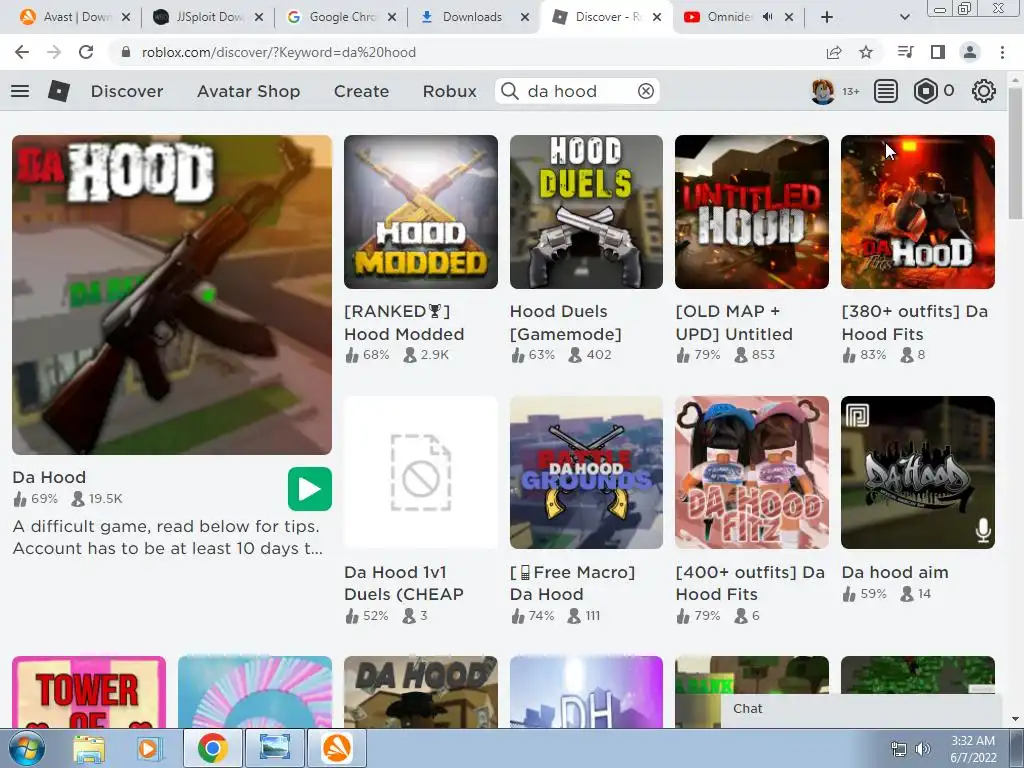Click the Hood Duels [Gamemode] title
This screenshot has width=1024, height=768.
point(566,323)
